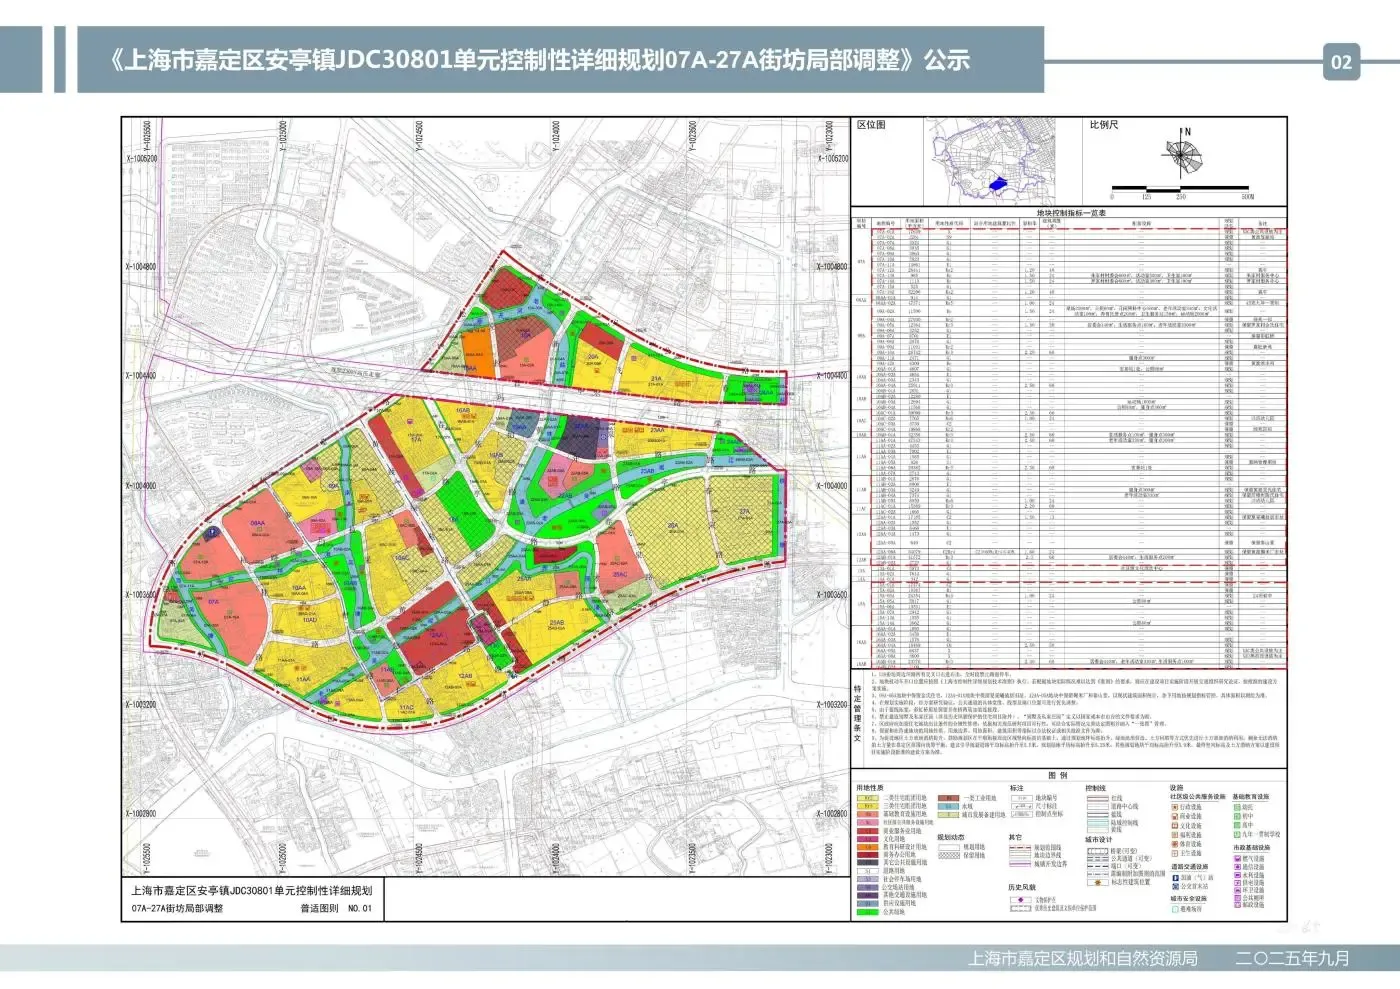Click the green public green space legend swatch
This screenshot has height=989, width=1400.
(868, 912)
